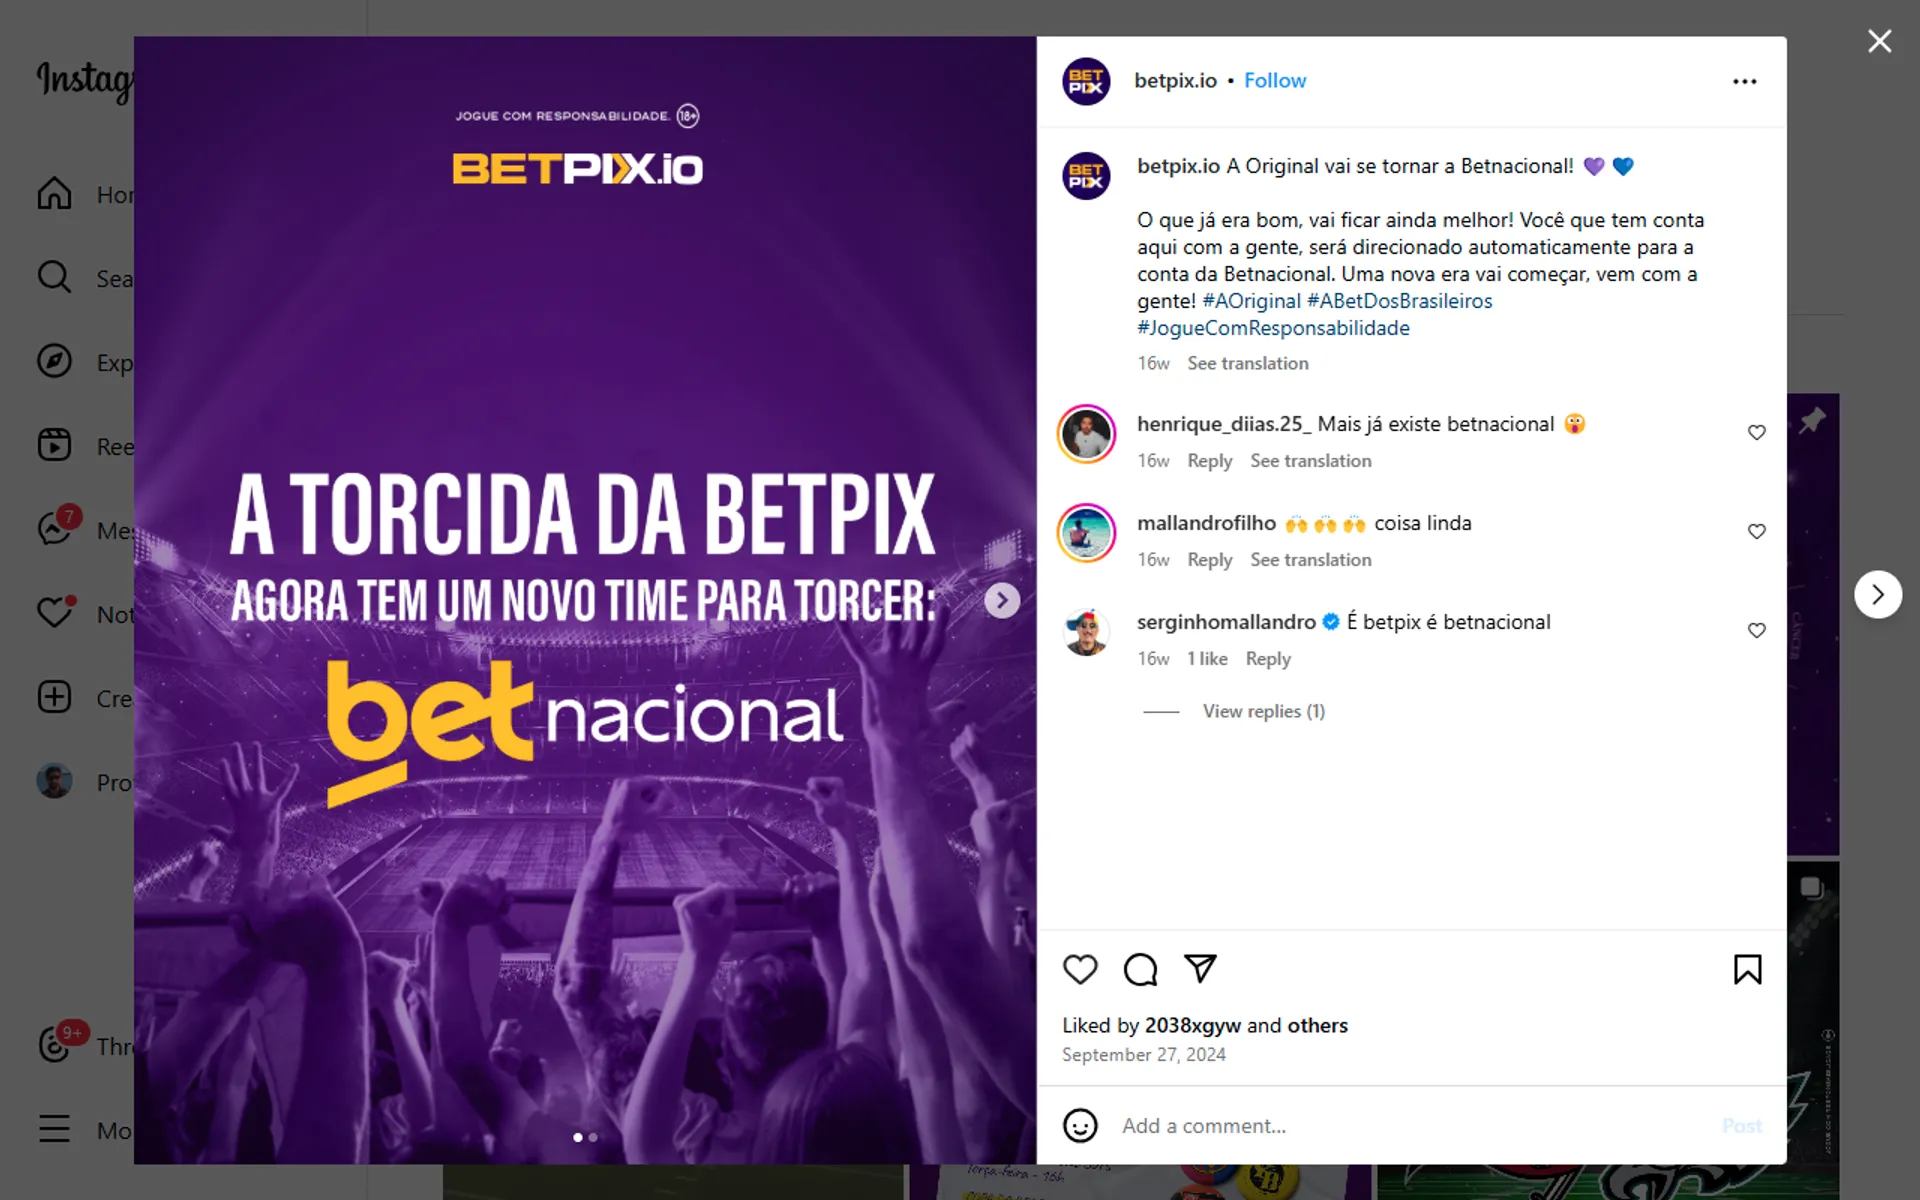The width and height of the screenshot is (1920, 1200).
Task: Open #ABetDosBrasileiros hashtag link
Action: (x=1399, y=301)
